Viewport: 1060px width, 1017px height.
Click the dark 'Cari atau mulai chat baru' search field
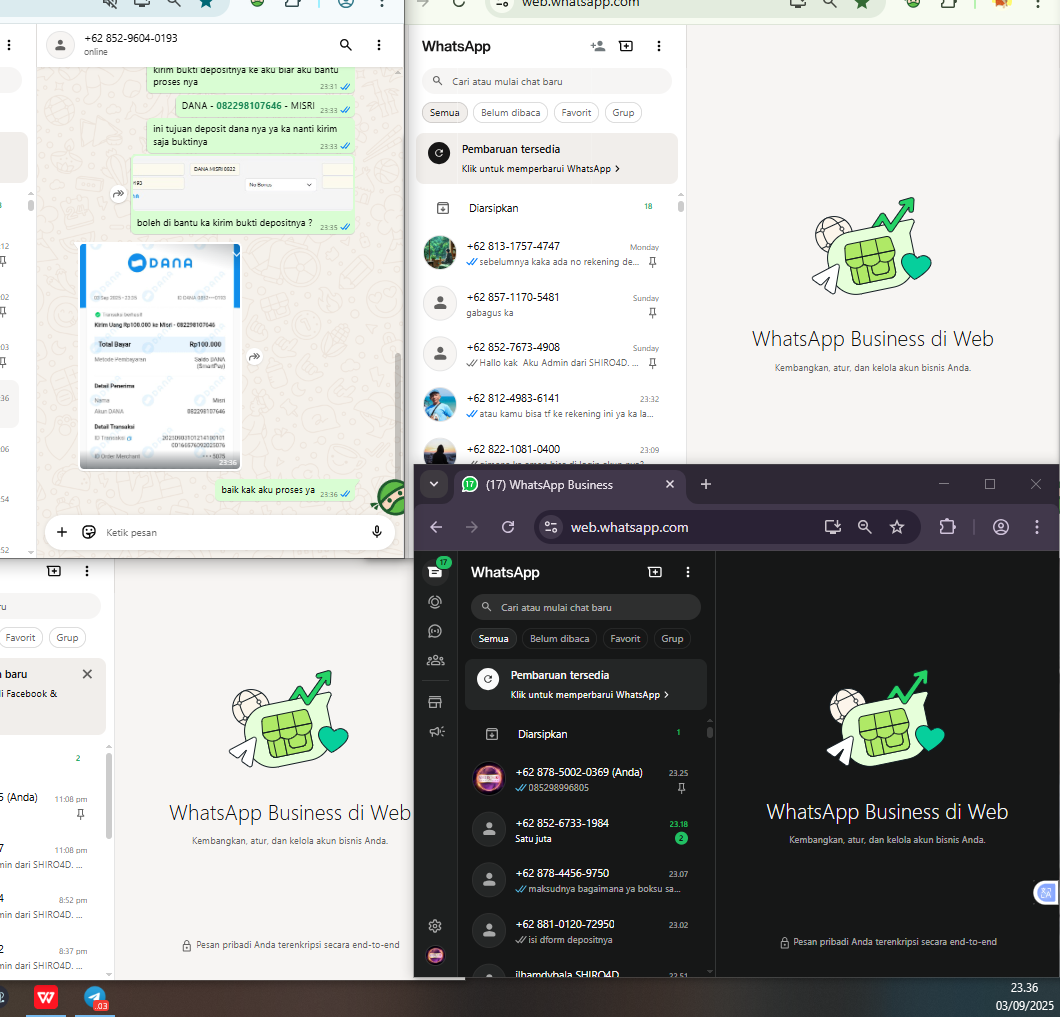[x=585, y=607]
